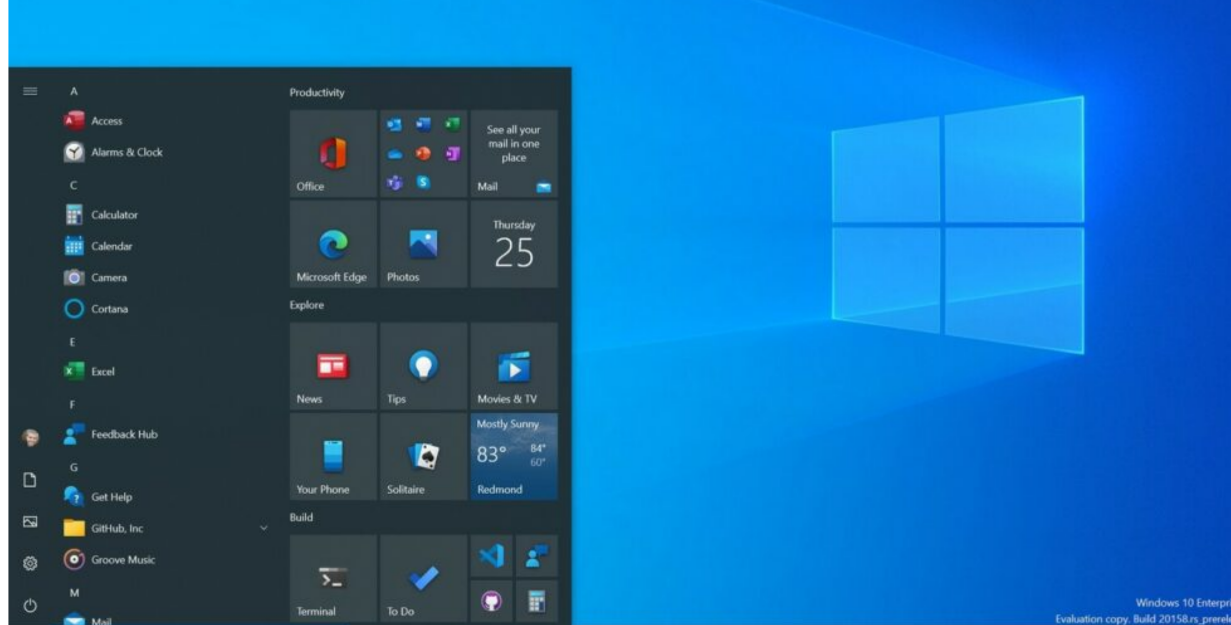Image resolution: width=1231 pixels, height=625 pixels.
Task: Open Outlook in the Office apps folder tile
Action: coord(394,125)
